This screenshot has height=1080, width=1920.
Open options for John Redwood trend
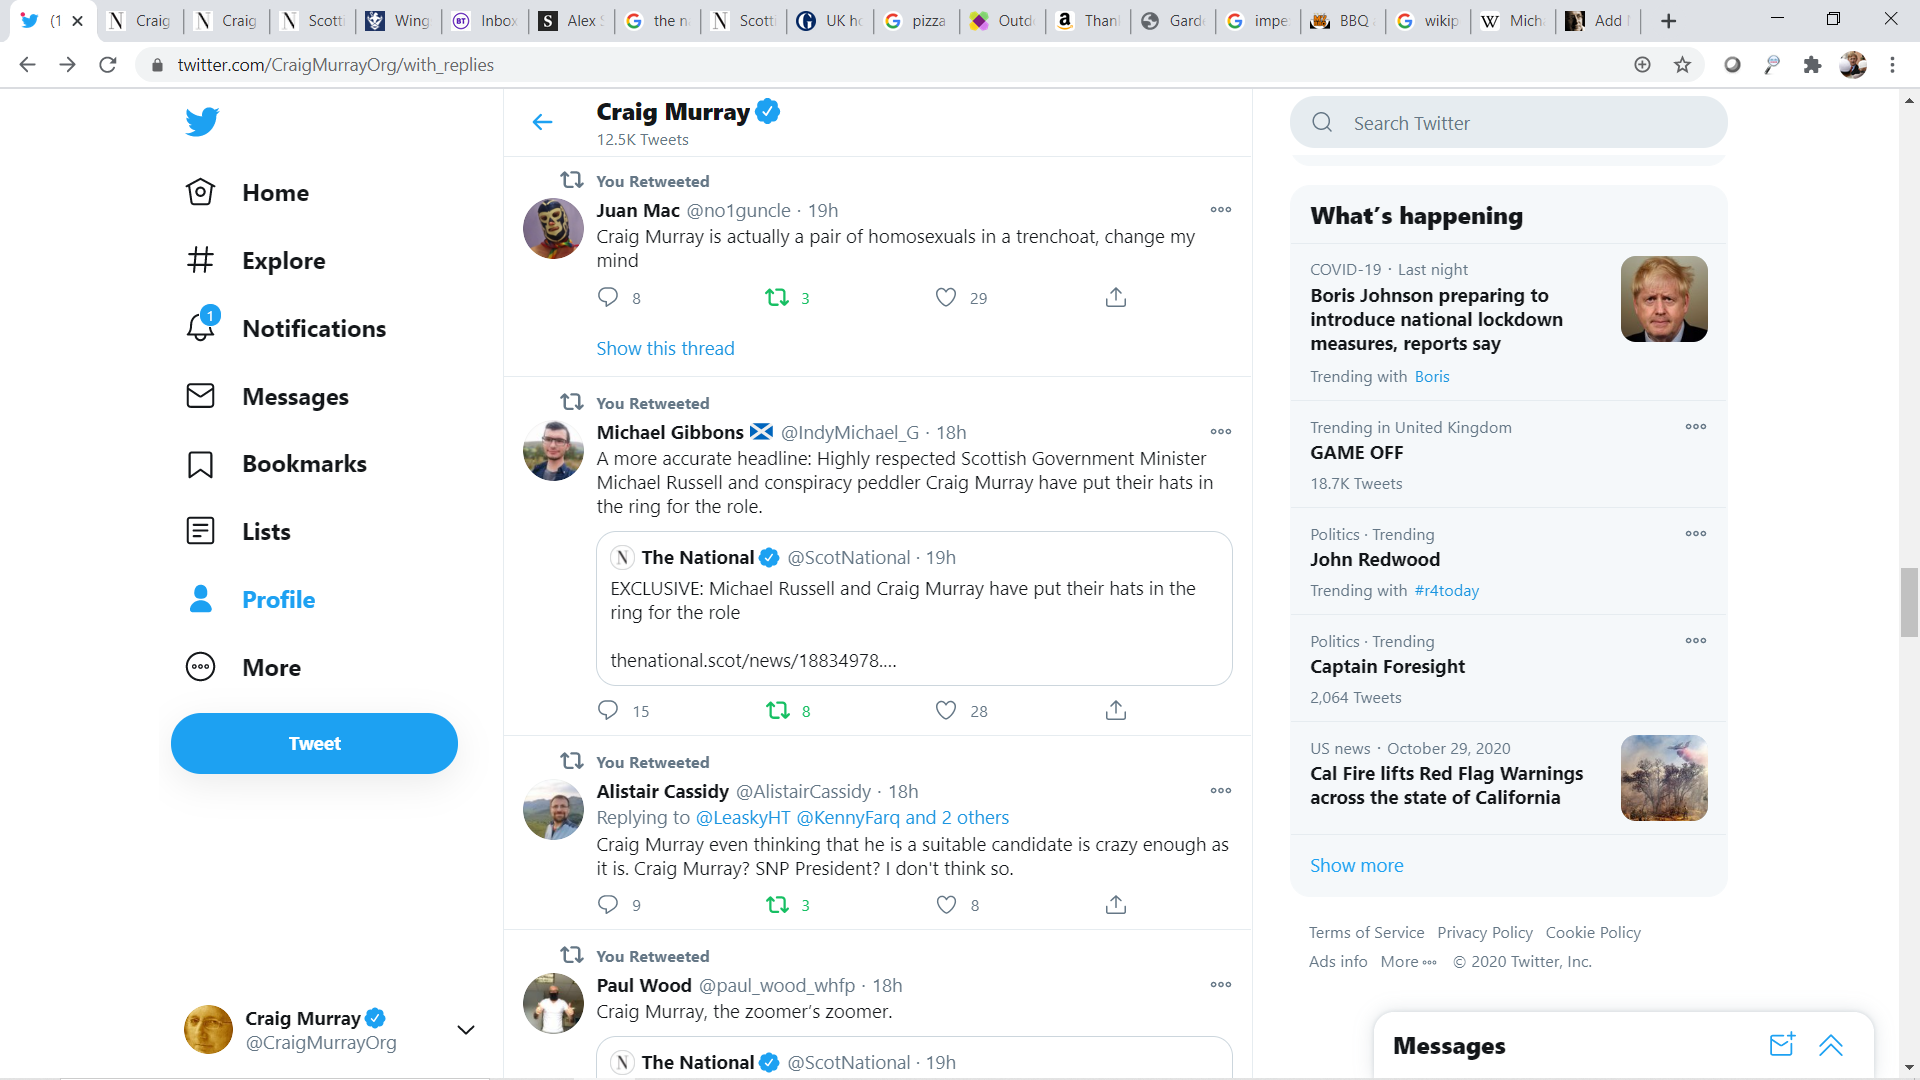coord(1696,534)
